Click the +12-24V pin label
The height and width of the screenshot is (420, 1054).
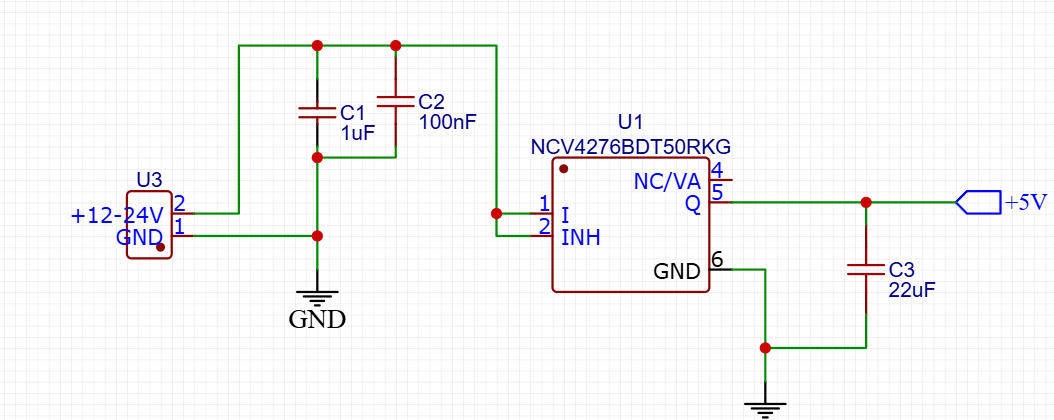(x=117, y=215)
